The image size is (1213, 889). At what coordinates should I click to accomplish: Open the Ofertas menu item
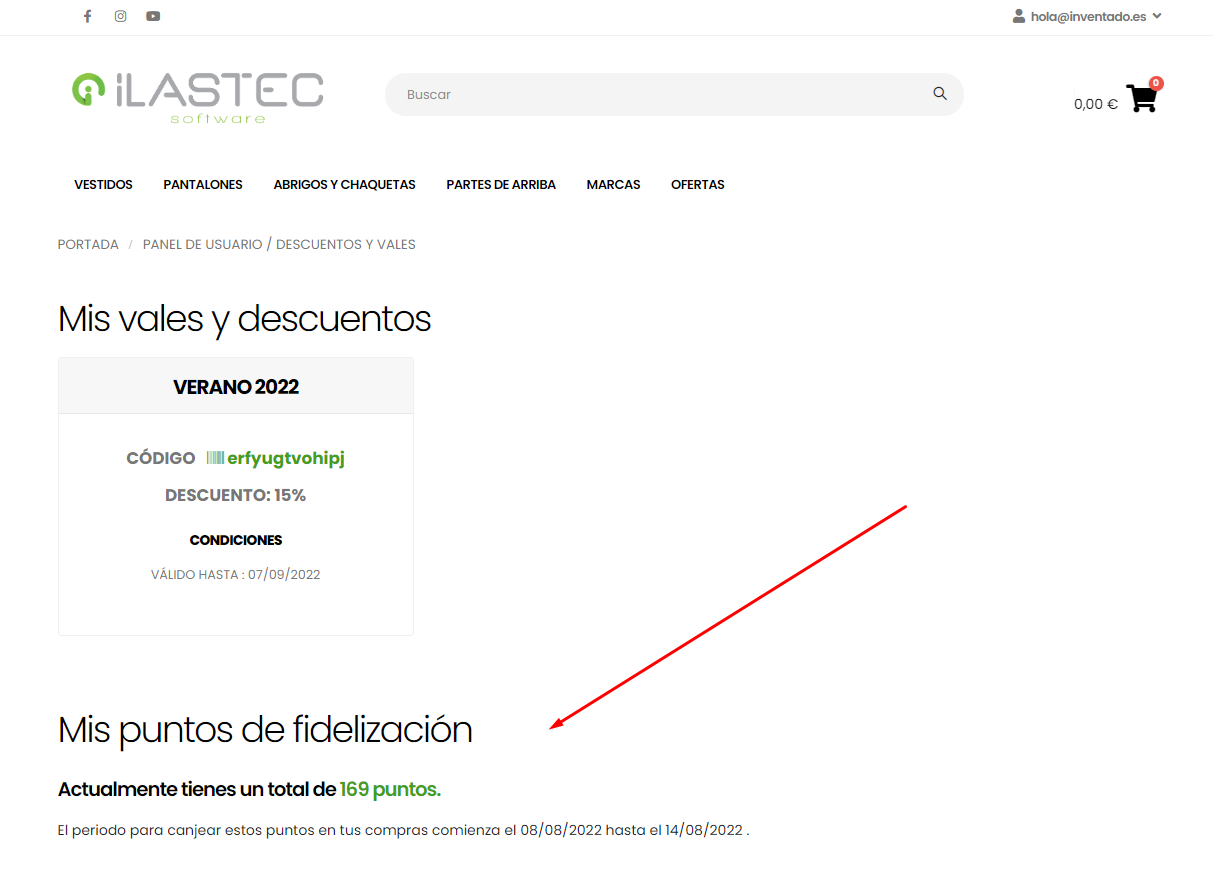(698, 185)
